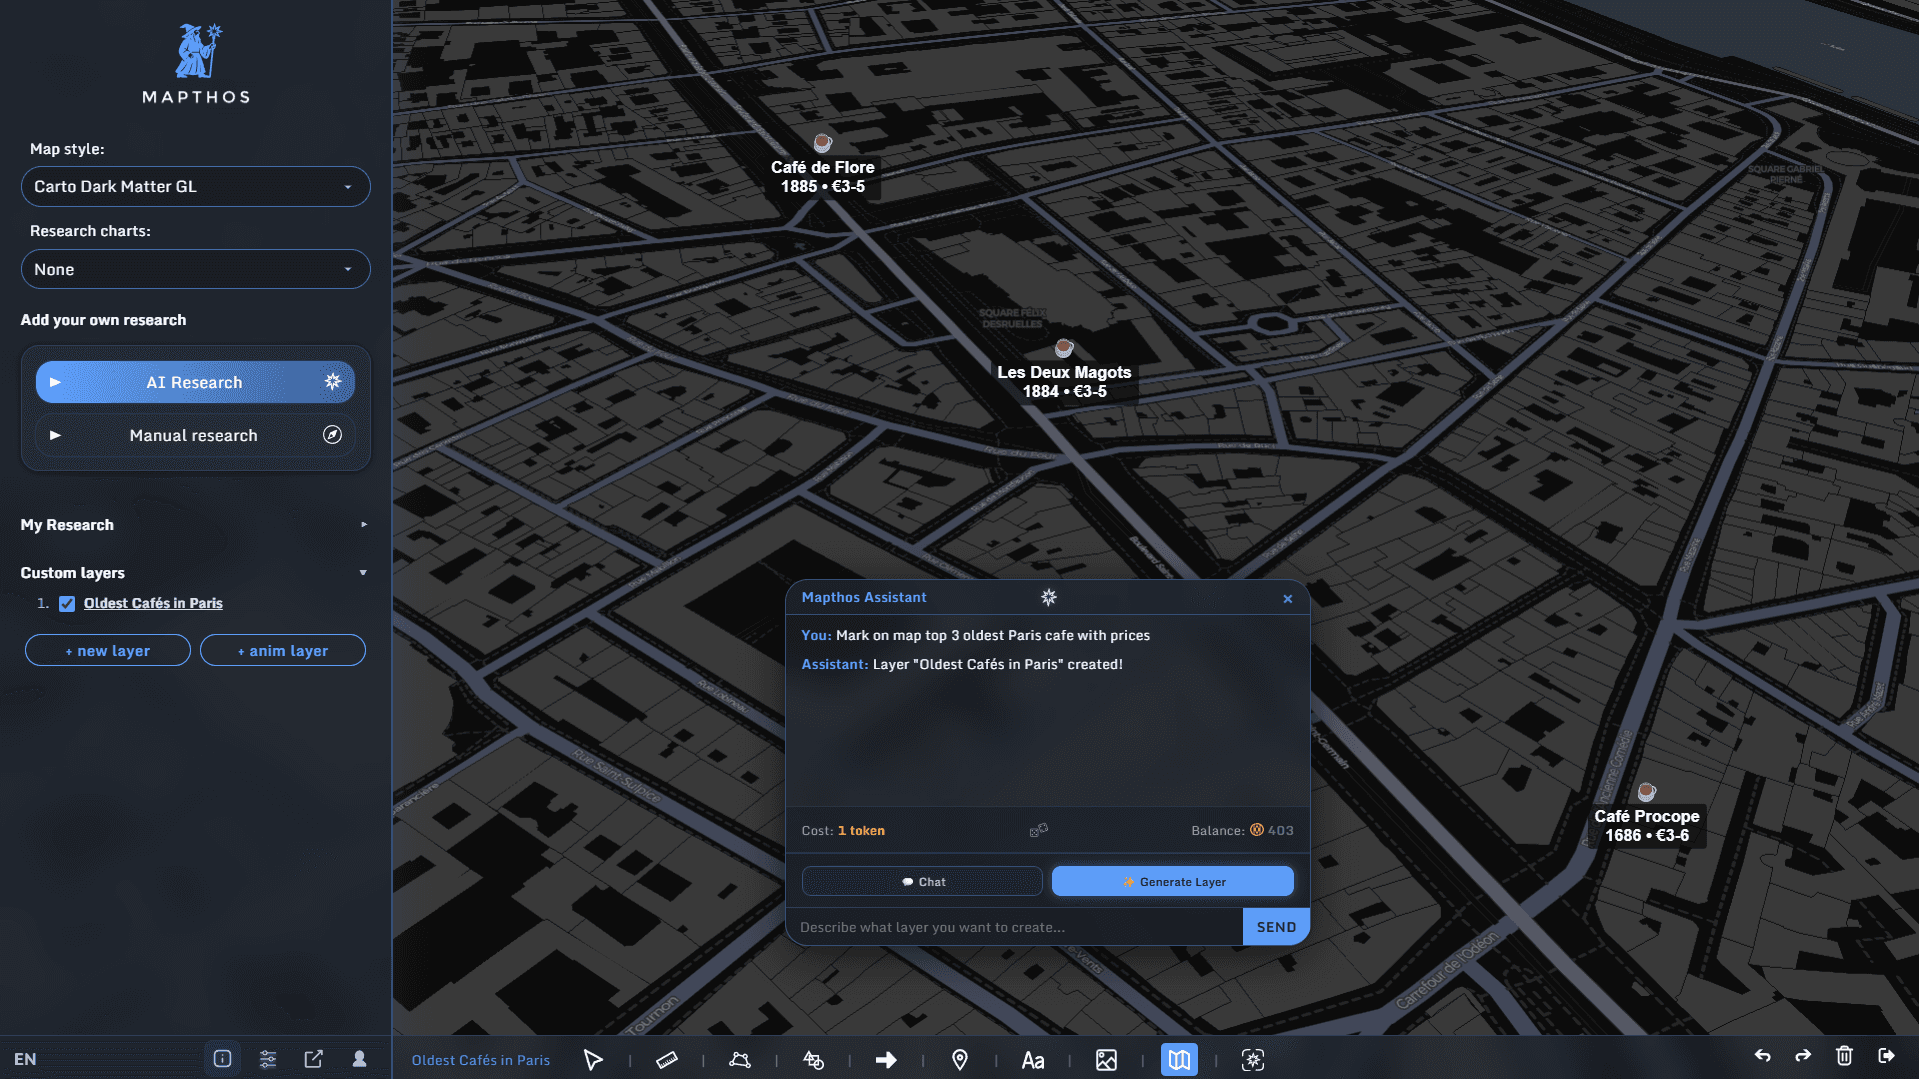
Task: Open the Map style dropdown
Action: pyautogui.click(x=195, y=187)
